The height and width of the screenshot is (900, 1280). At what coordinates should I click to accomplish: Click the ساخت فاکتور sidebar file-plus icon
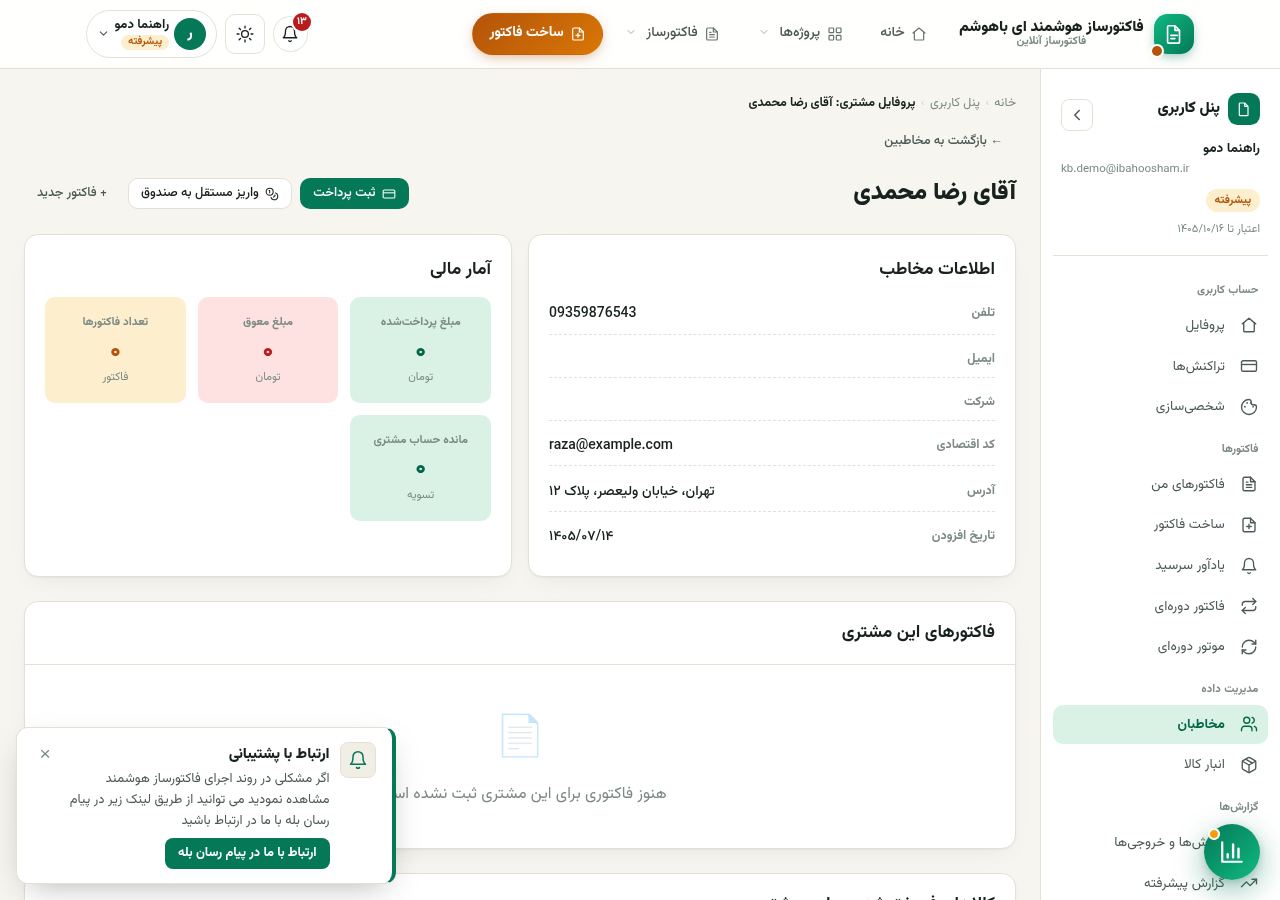(1249, 525)
